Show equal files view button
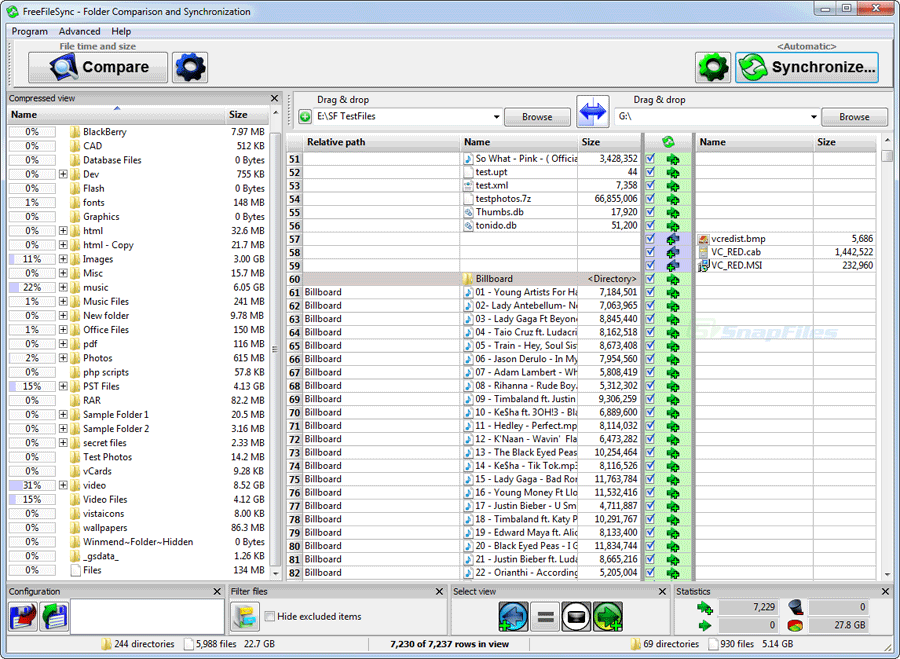The image size is (900, 659). (545, 617)
